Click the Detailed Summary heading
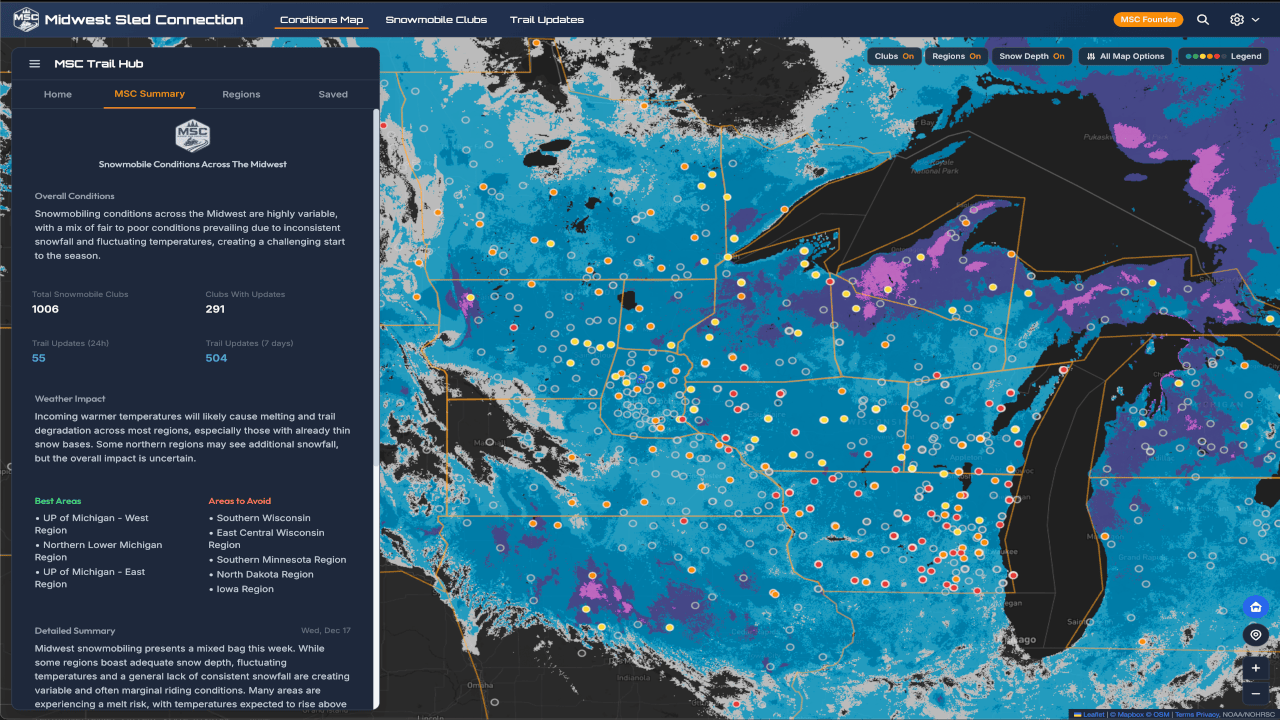 point(75,631)
